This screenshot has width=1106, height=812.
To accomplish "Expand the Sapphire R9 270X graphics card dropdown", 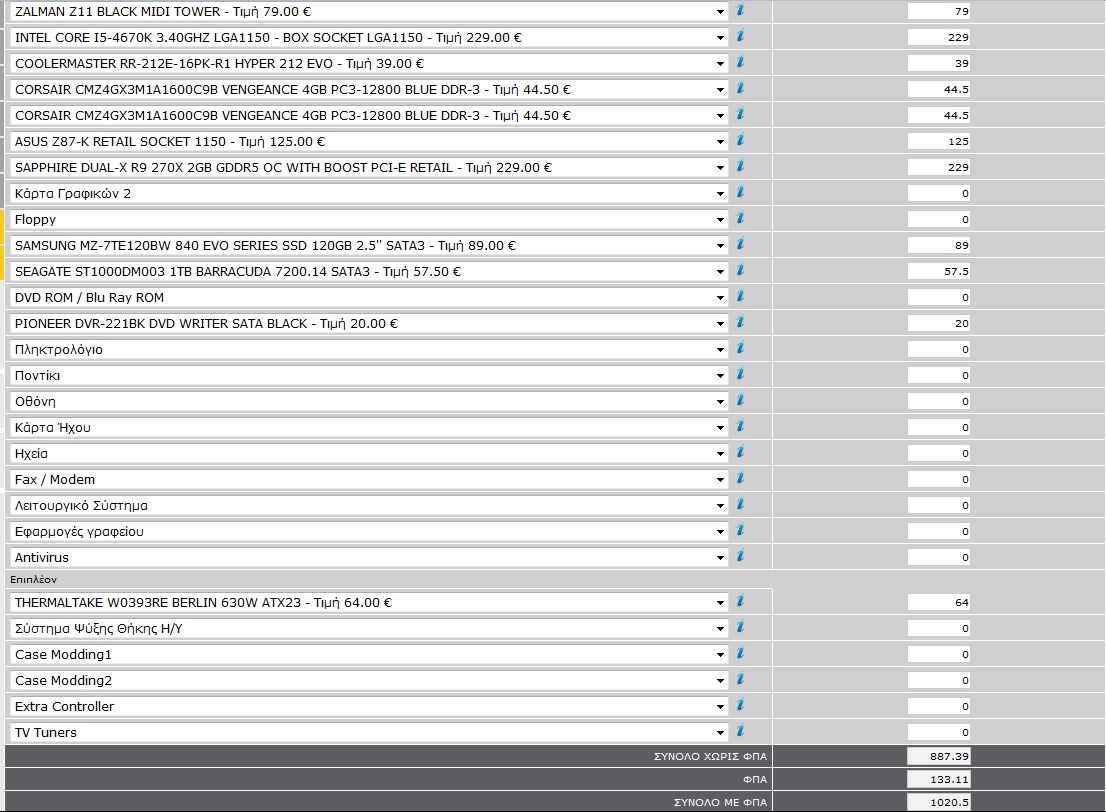I will click(x=368, y=168).
